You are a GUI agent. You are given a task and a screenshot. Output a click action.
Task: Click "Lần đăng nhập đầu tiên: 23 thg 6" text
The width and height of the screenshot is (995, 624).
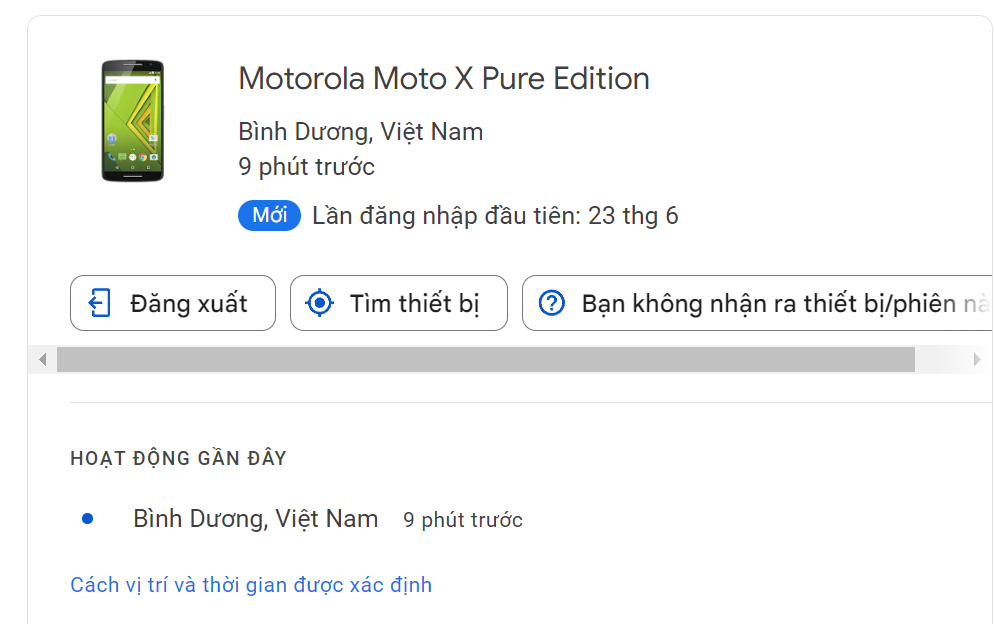[x=495, y=216]
